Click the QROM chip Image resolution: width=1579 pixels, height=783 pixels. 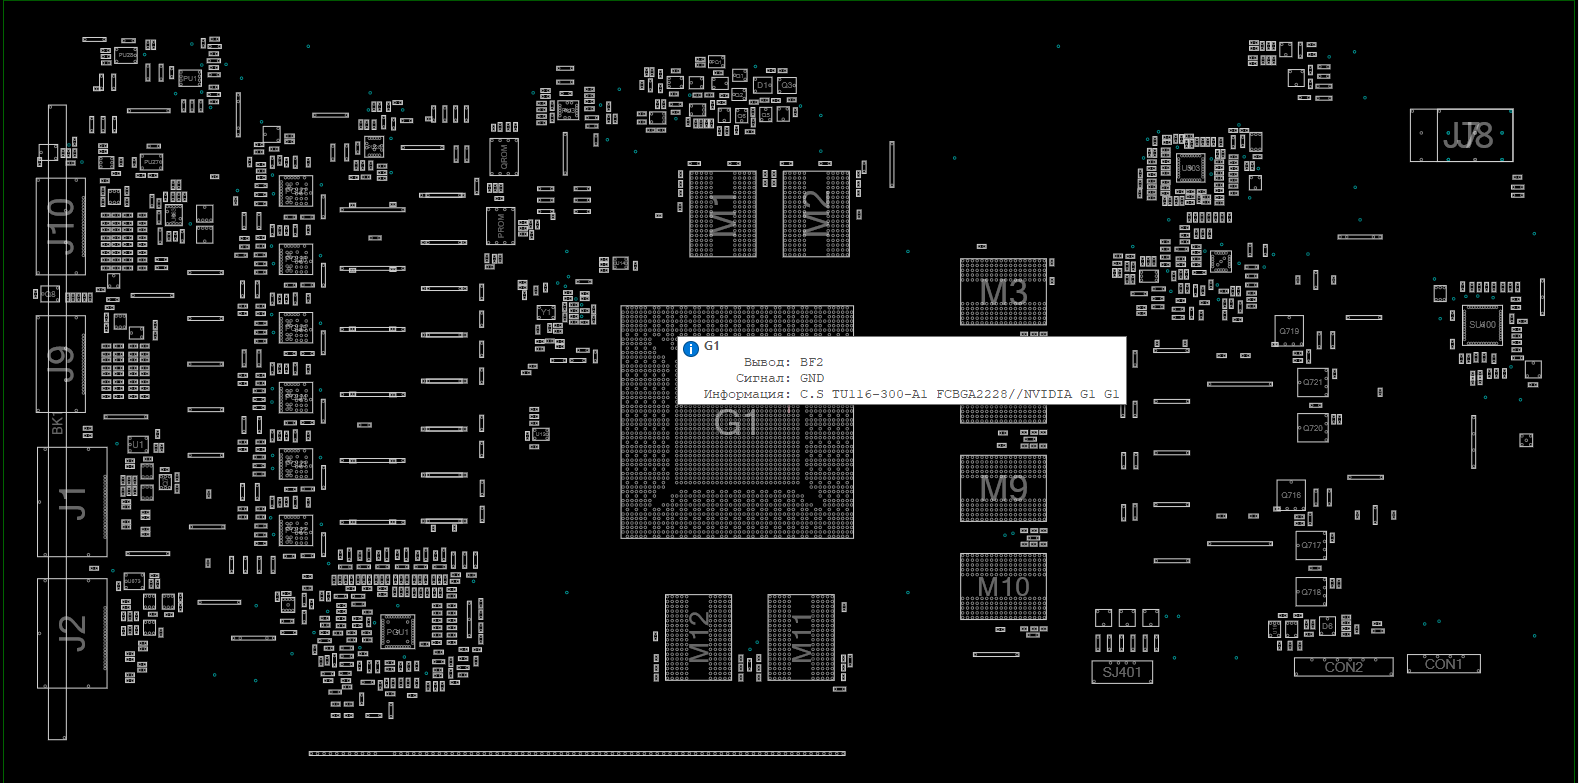coord(504,157)
